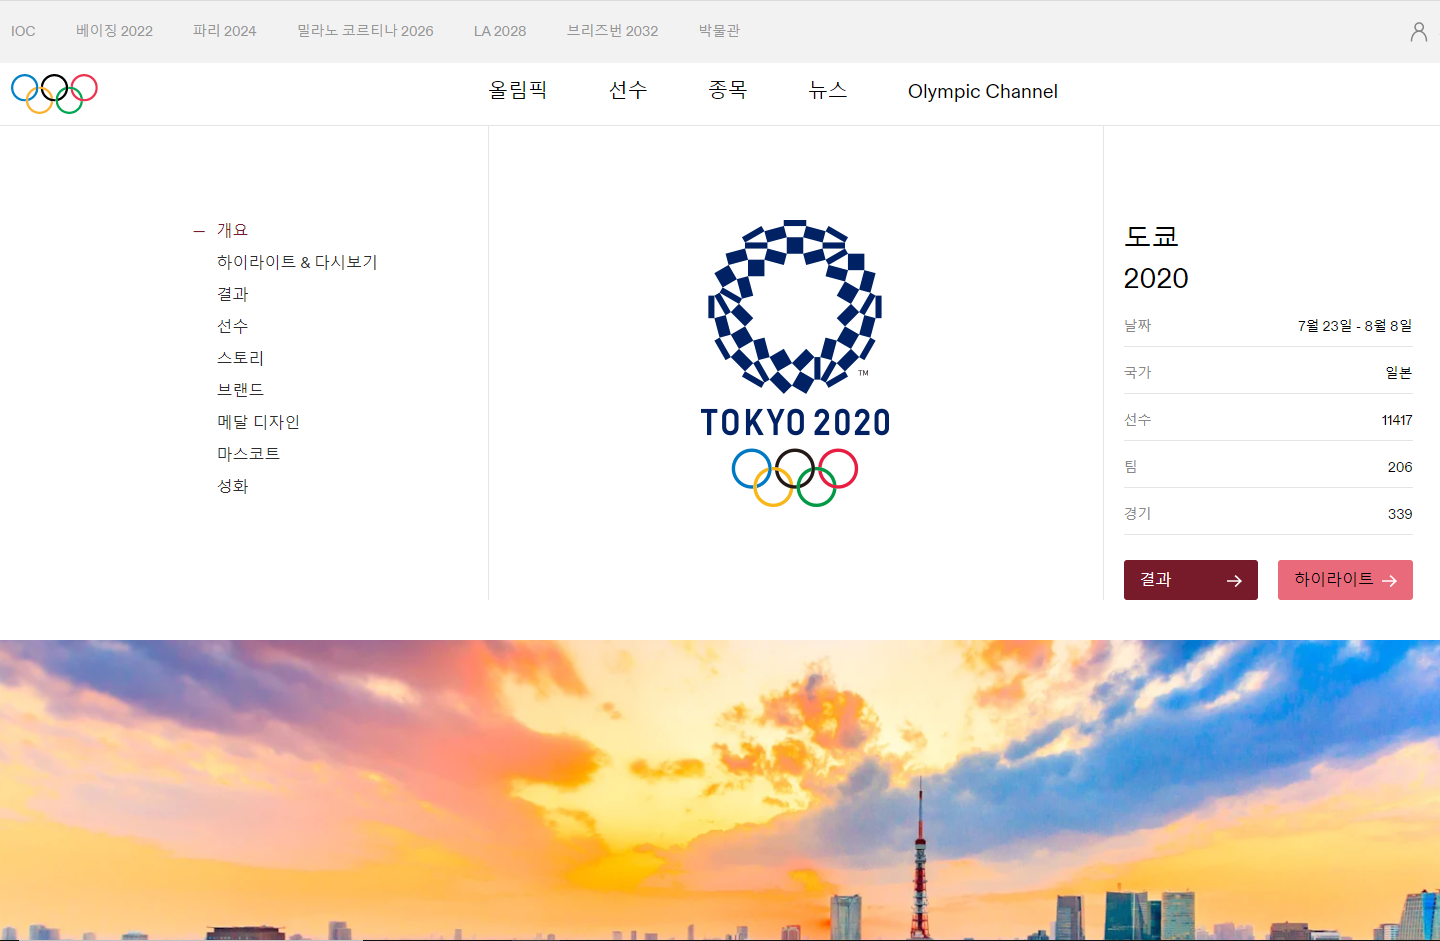
Task: Select 결과 in the side navigation
Action: tap(232, 294)
